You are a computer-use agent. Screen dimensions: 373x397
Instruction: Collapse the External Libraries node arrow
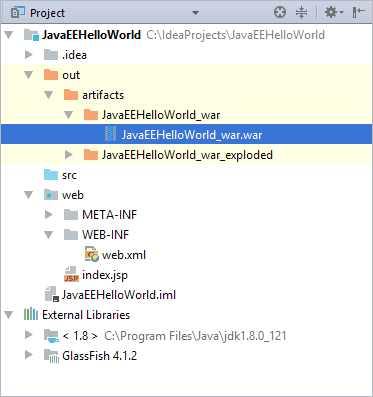click(x=9, y=315)
